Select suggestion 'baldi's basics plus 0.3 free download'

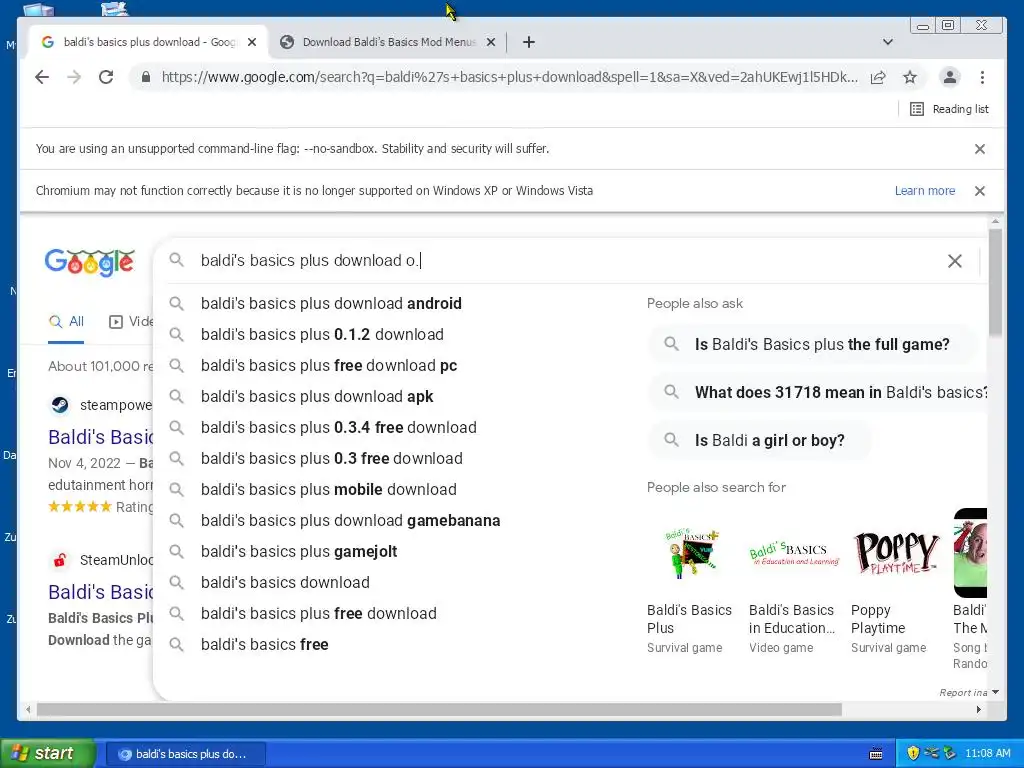point(331,458)
